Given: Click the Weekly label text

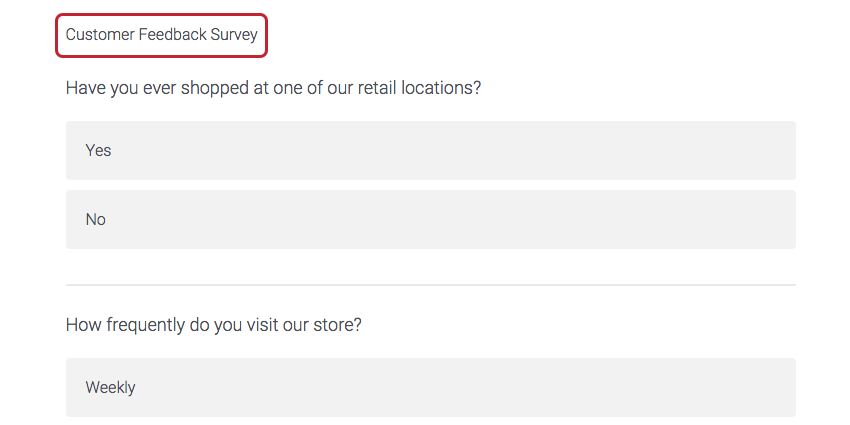Looking at the screenshot, I should pyautogui.click(x=110, y=388).
